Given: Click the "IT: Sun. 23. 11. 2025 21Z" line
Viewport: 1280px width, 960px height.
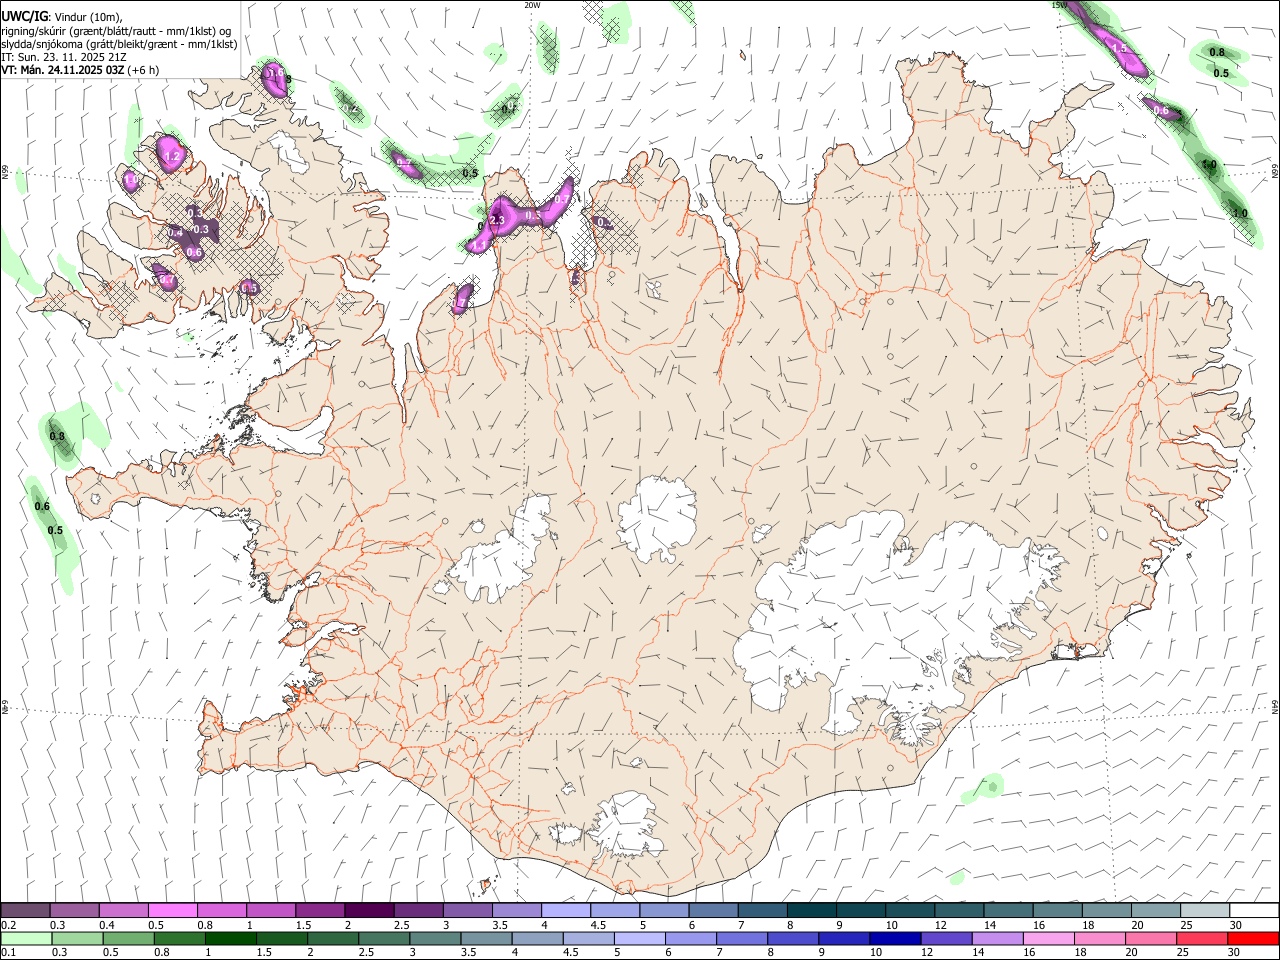Looking at the screenshot, I should (x=64, y=57).
